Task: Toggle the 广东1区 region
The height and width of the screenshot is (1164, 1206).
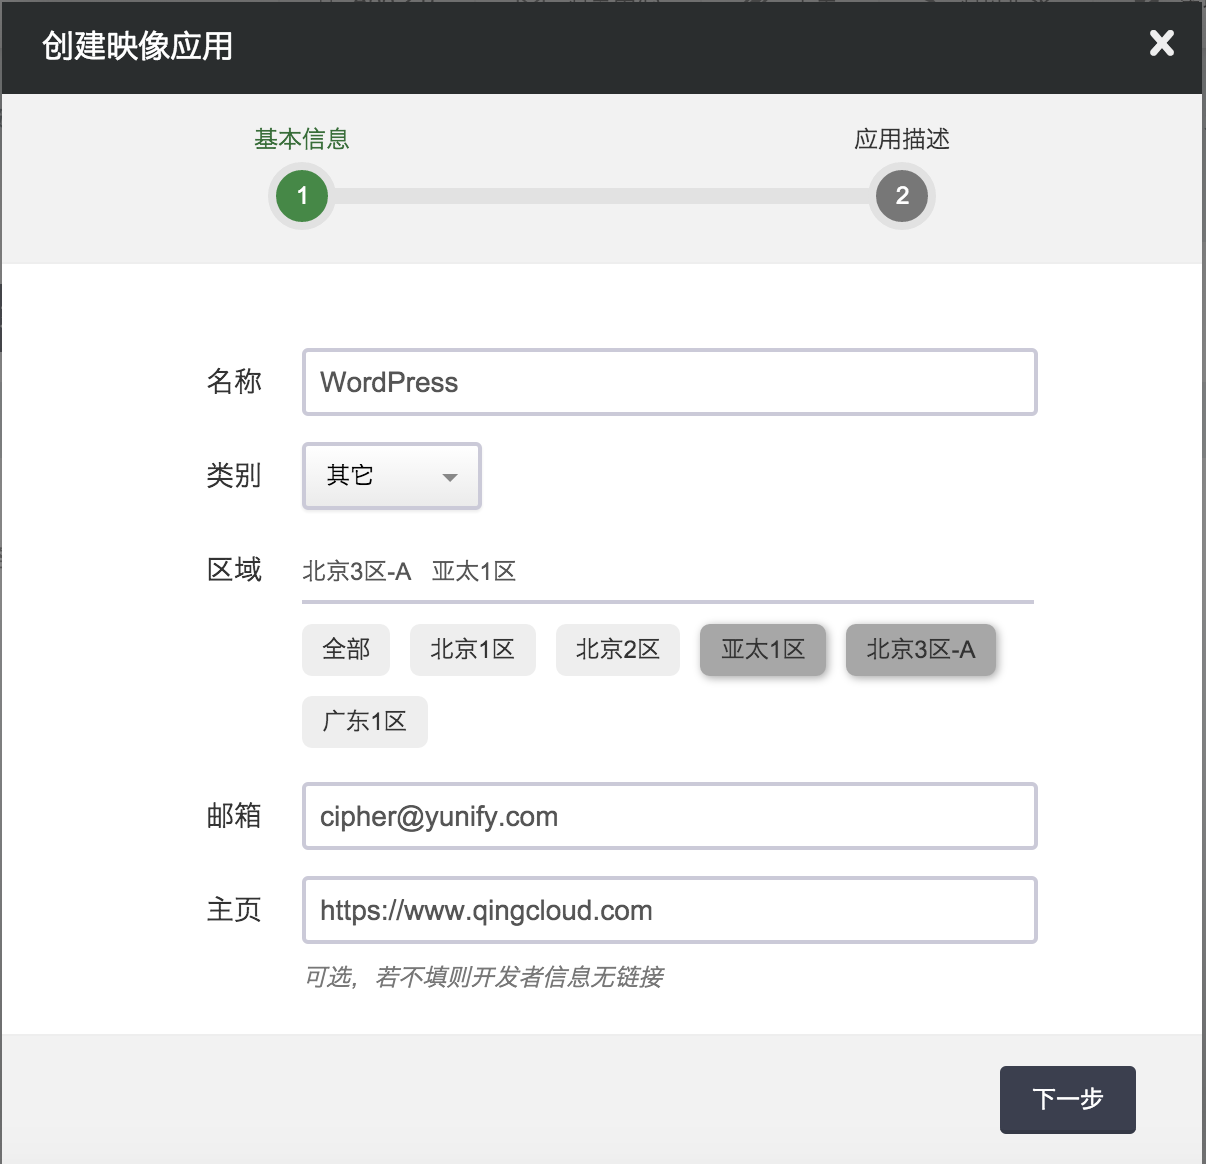Action: 364,722
